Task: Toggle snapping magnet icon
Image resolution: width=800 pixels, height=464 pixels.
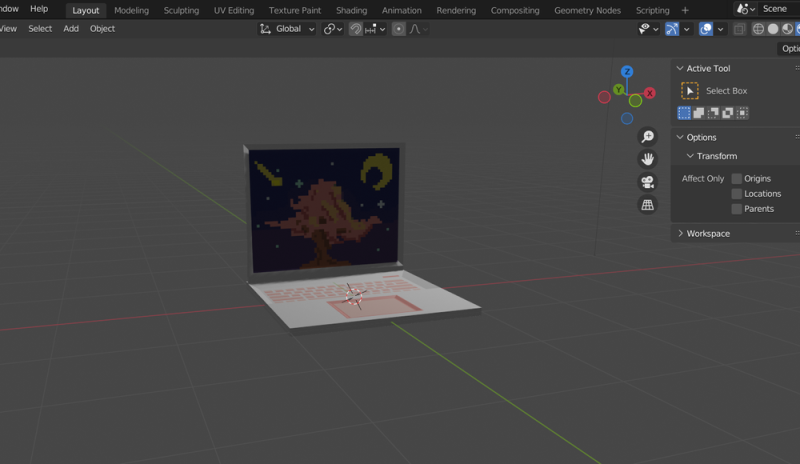Action: click(x=356, y=29)
